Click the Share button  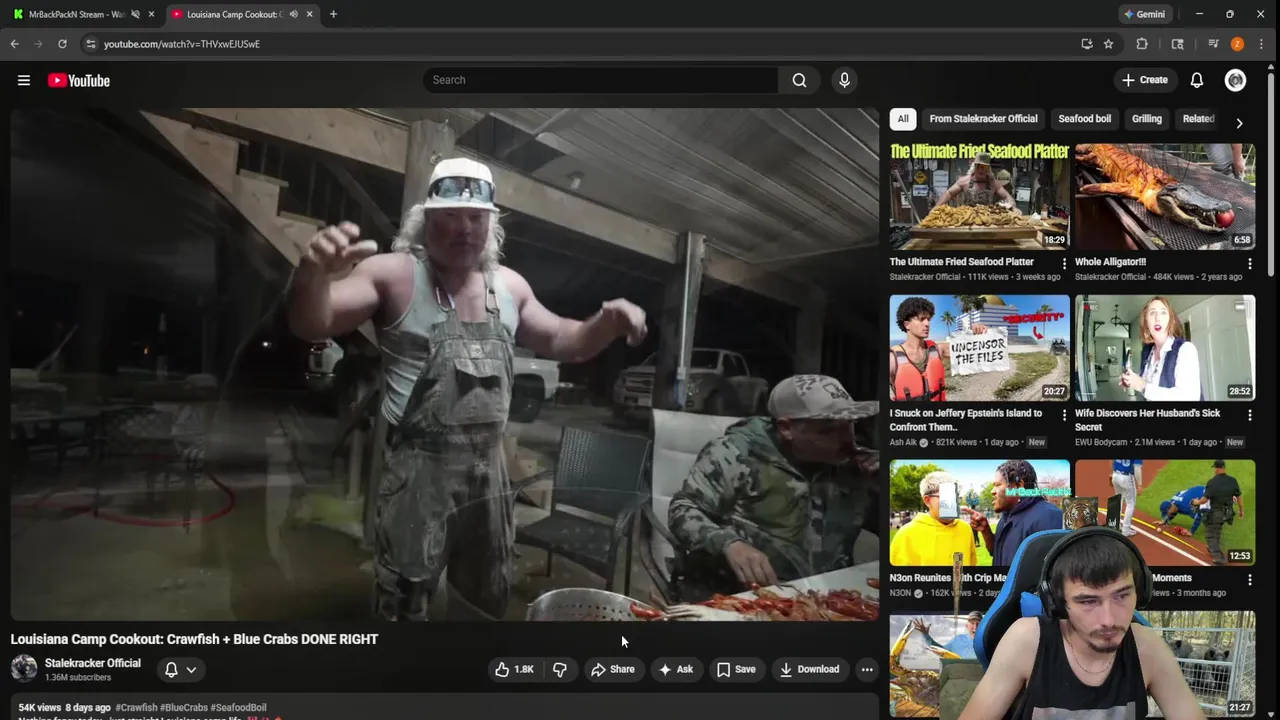coord(612,669)
